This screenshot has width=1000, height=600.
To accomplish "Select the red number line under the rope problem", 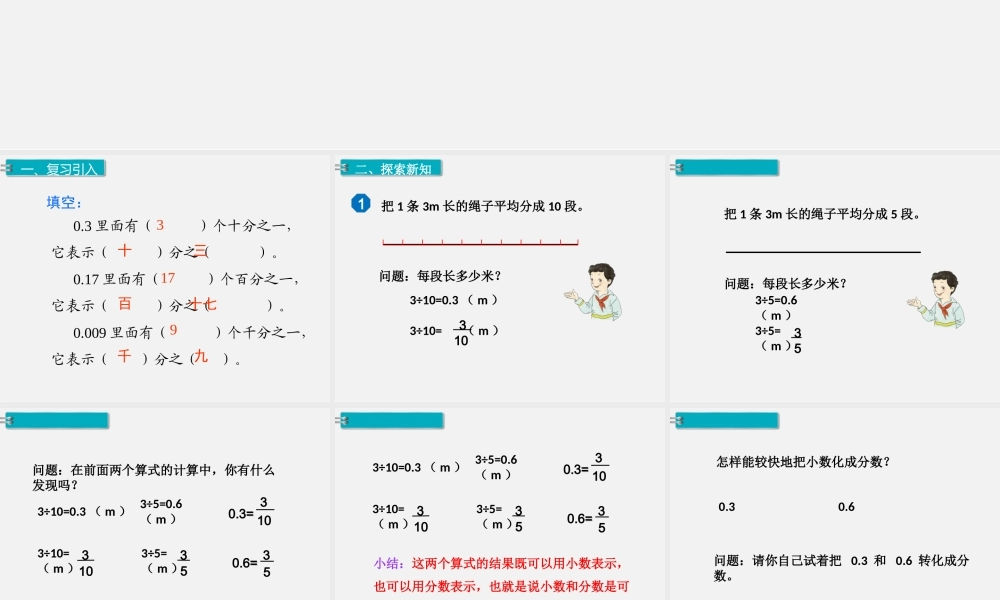I will pos(478,240).
